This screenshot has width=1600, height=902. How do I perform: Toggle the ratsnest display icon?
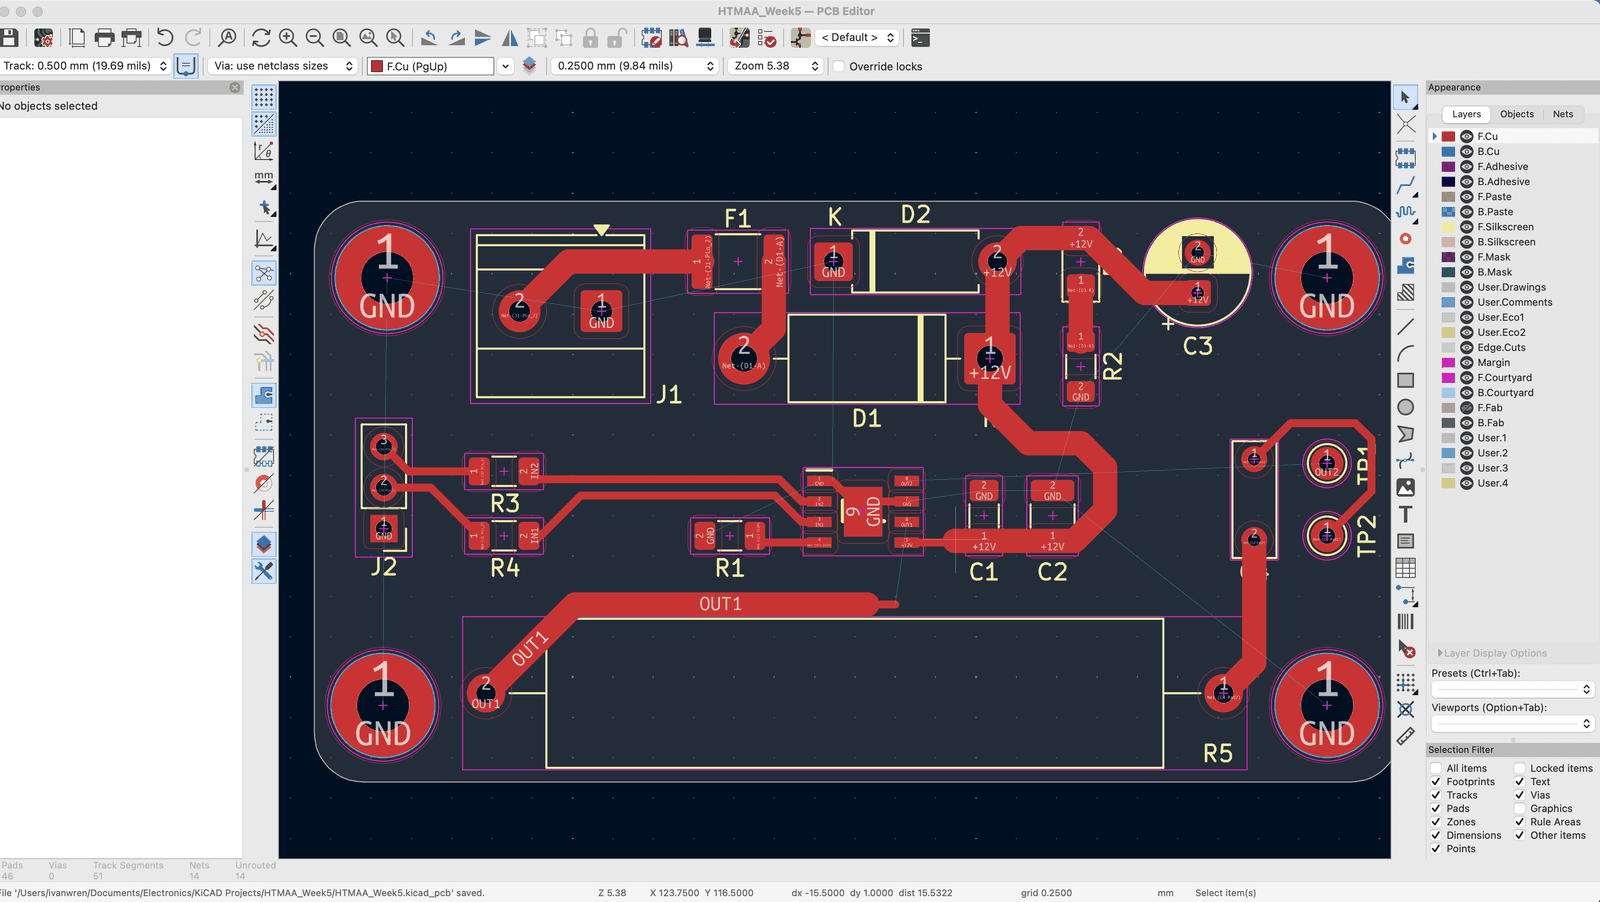(x=264, y=273)
